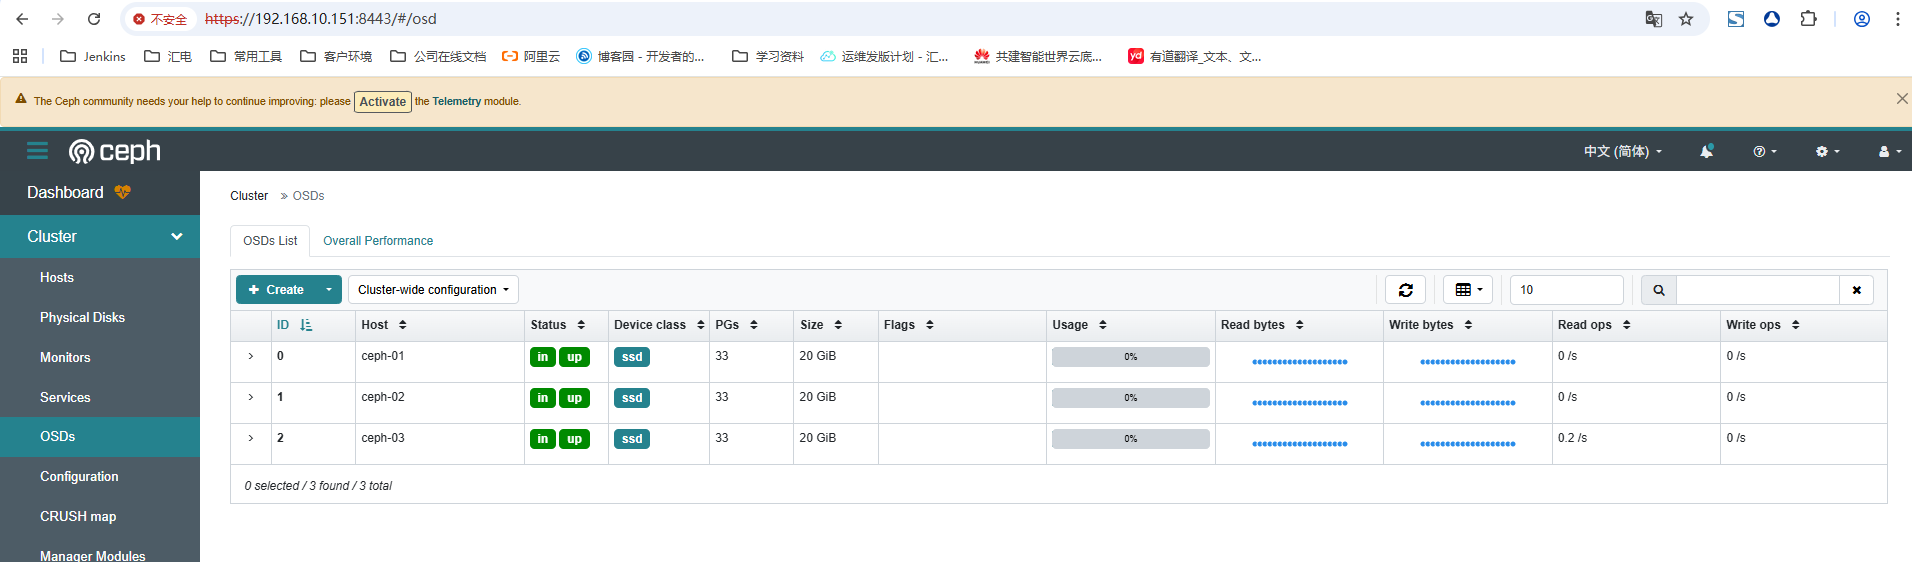Activate the Telemetry module button

pos(383,102)
